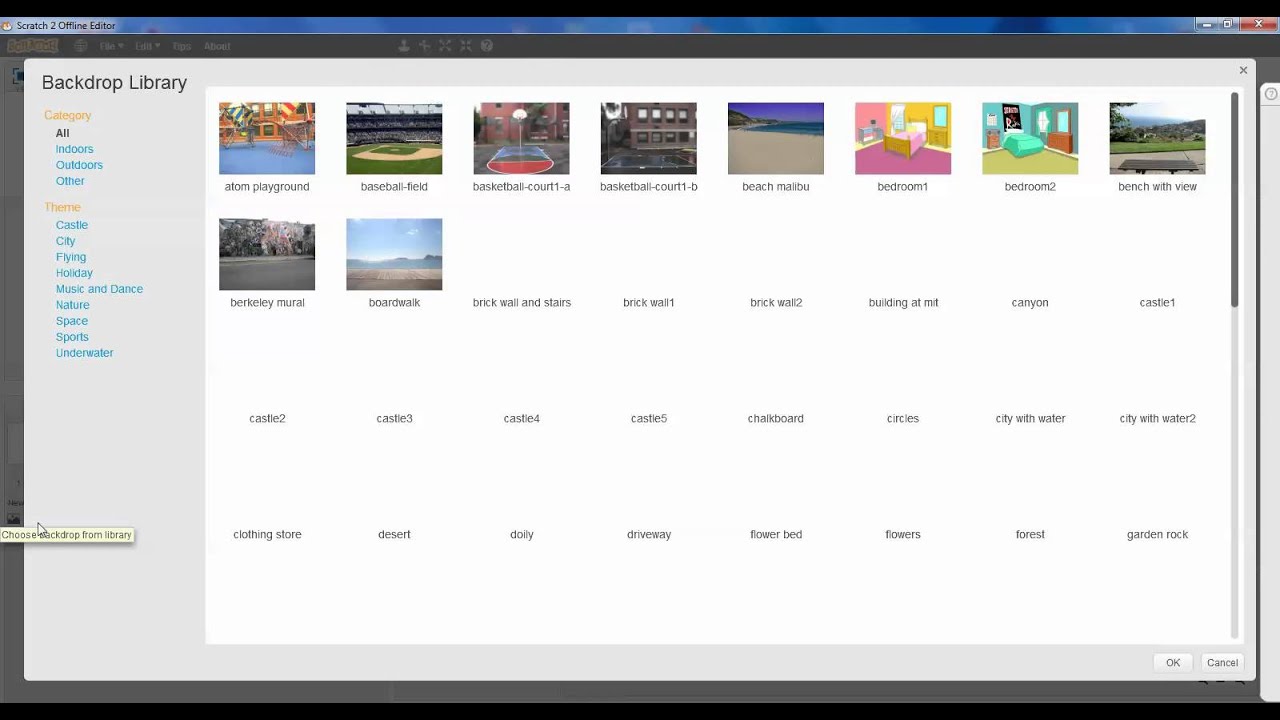The image size is (1280, 720).
Task: Open the Edit menu in Scratch editor
Action: (147, 46)
